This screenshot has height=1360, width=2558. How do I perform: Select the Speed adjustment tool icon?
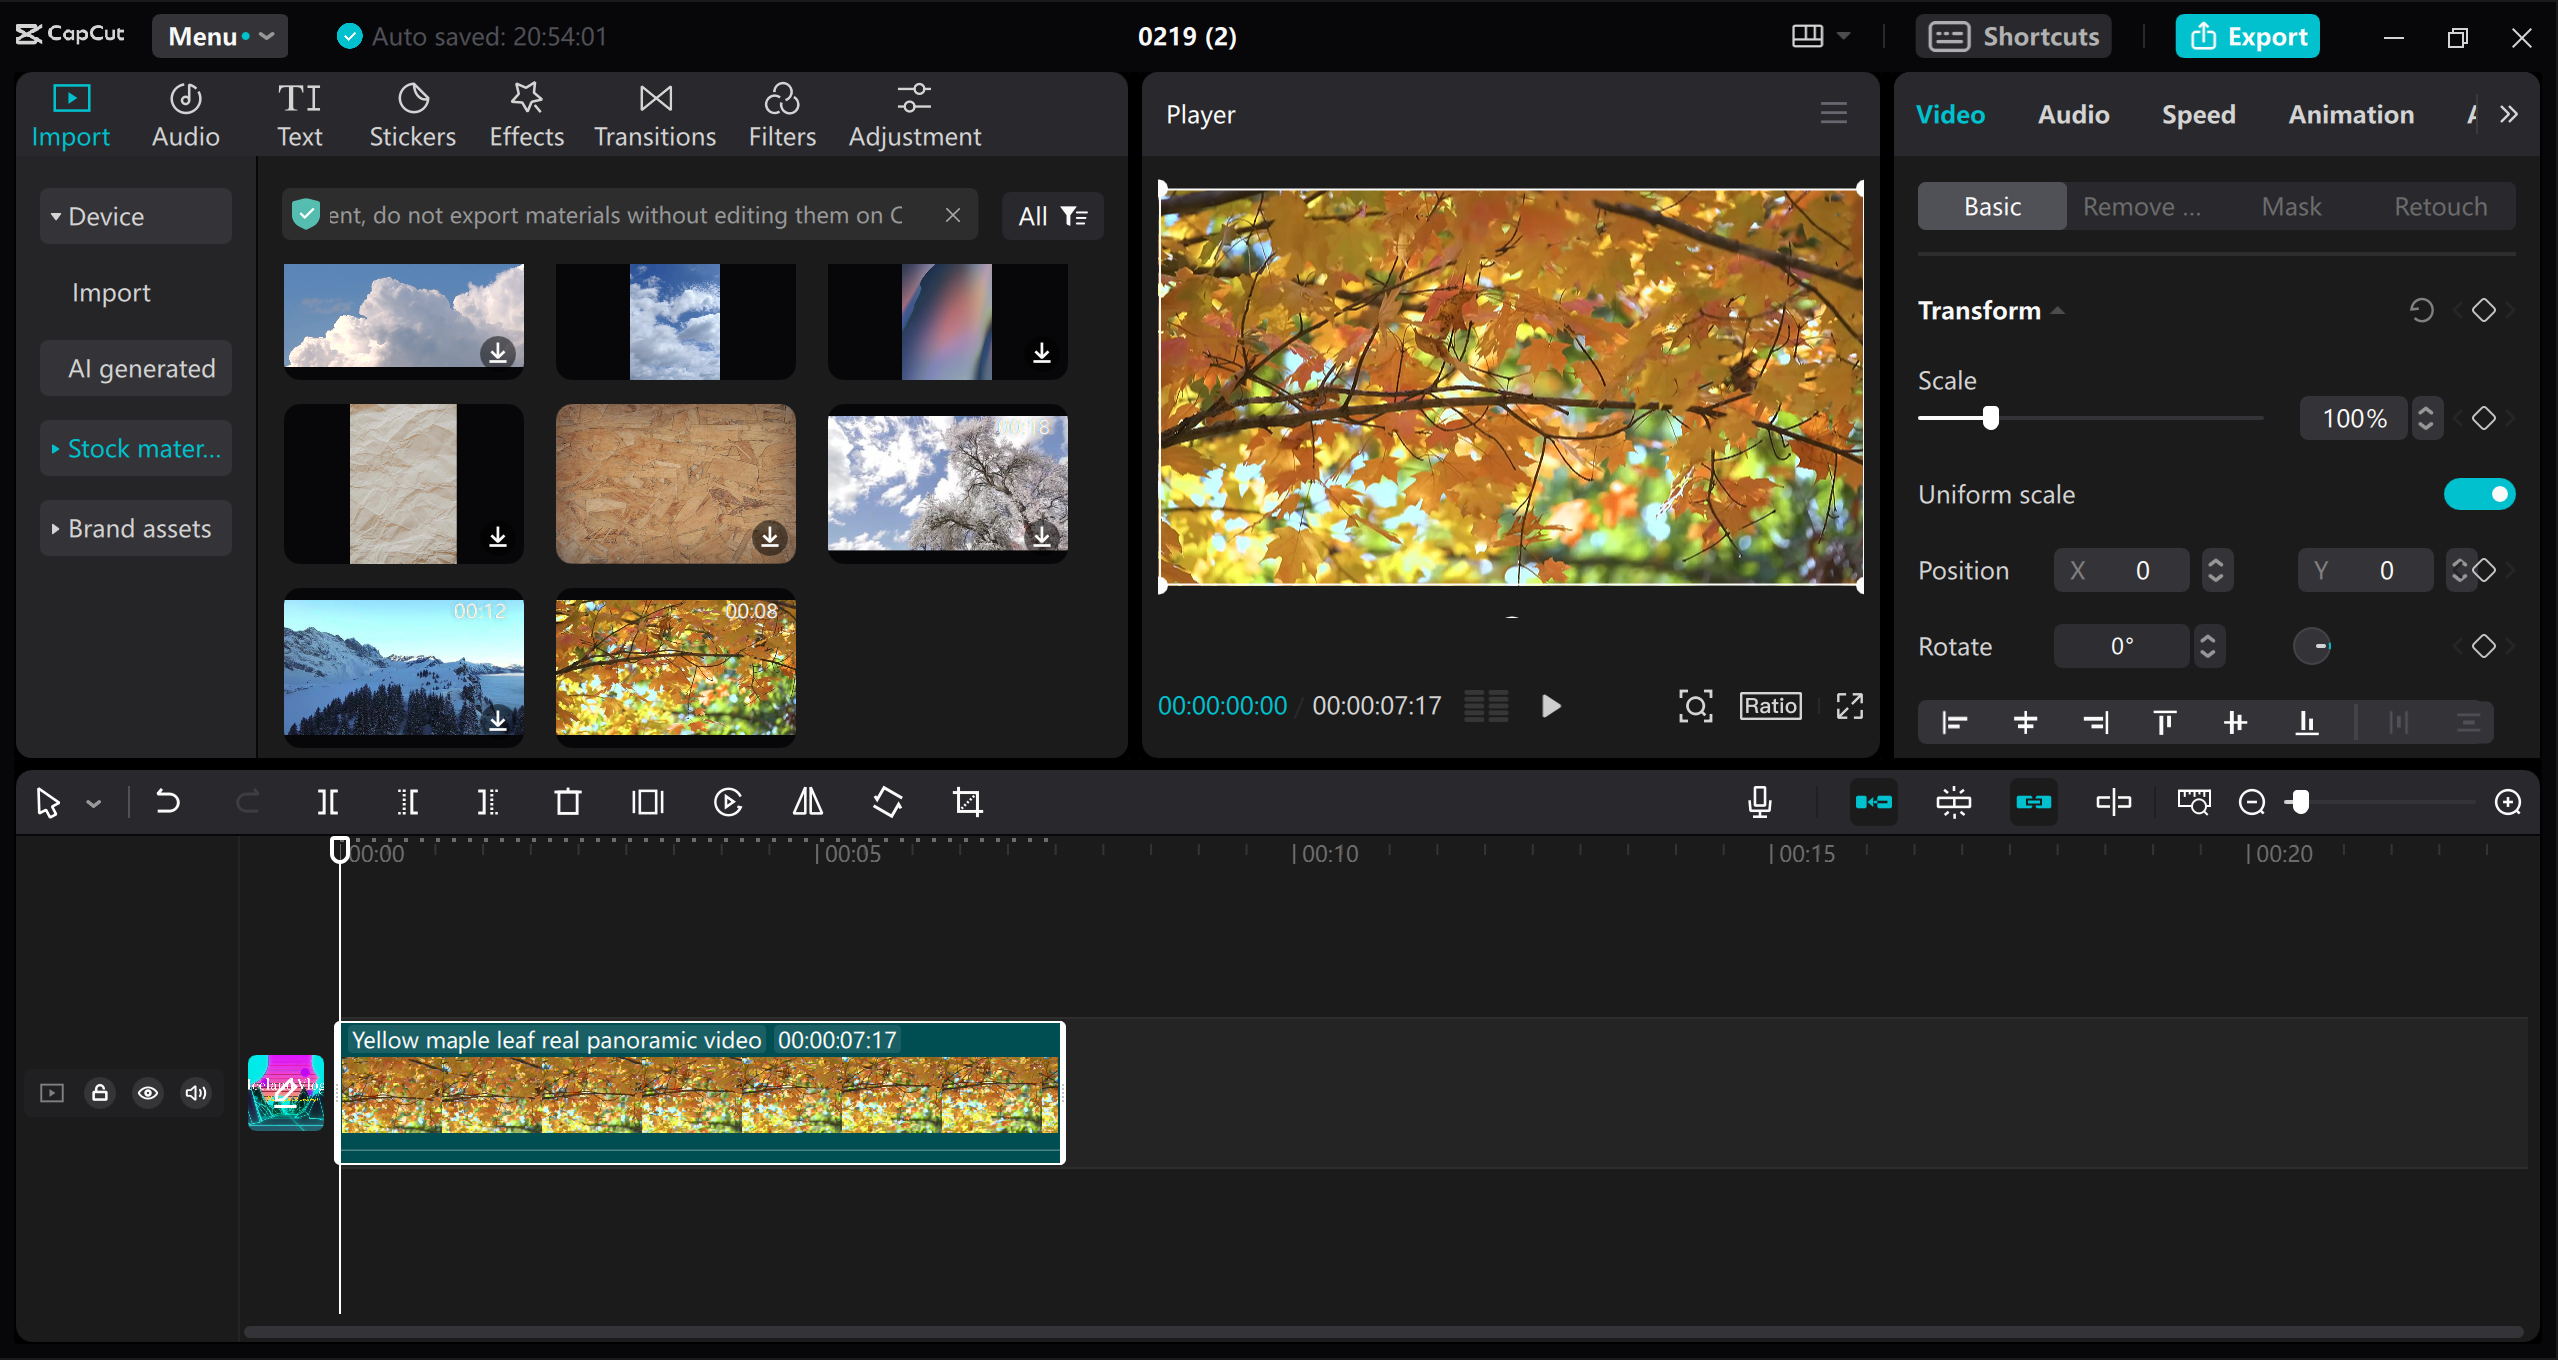(2196, 113)
